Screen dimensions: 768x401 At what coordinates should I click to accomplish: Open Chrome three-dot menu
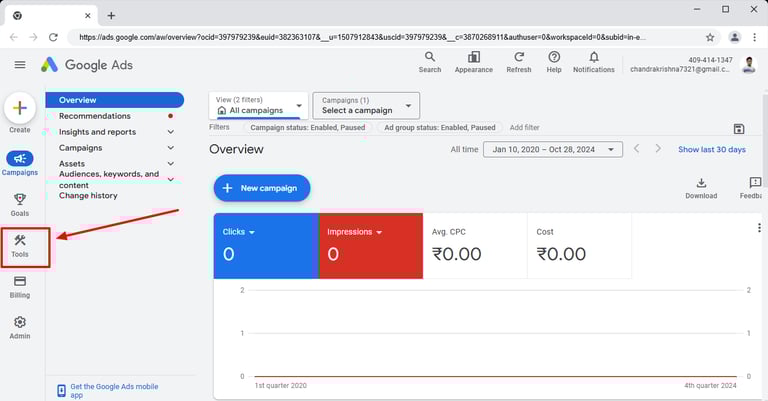click(x=754, y=37)
